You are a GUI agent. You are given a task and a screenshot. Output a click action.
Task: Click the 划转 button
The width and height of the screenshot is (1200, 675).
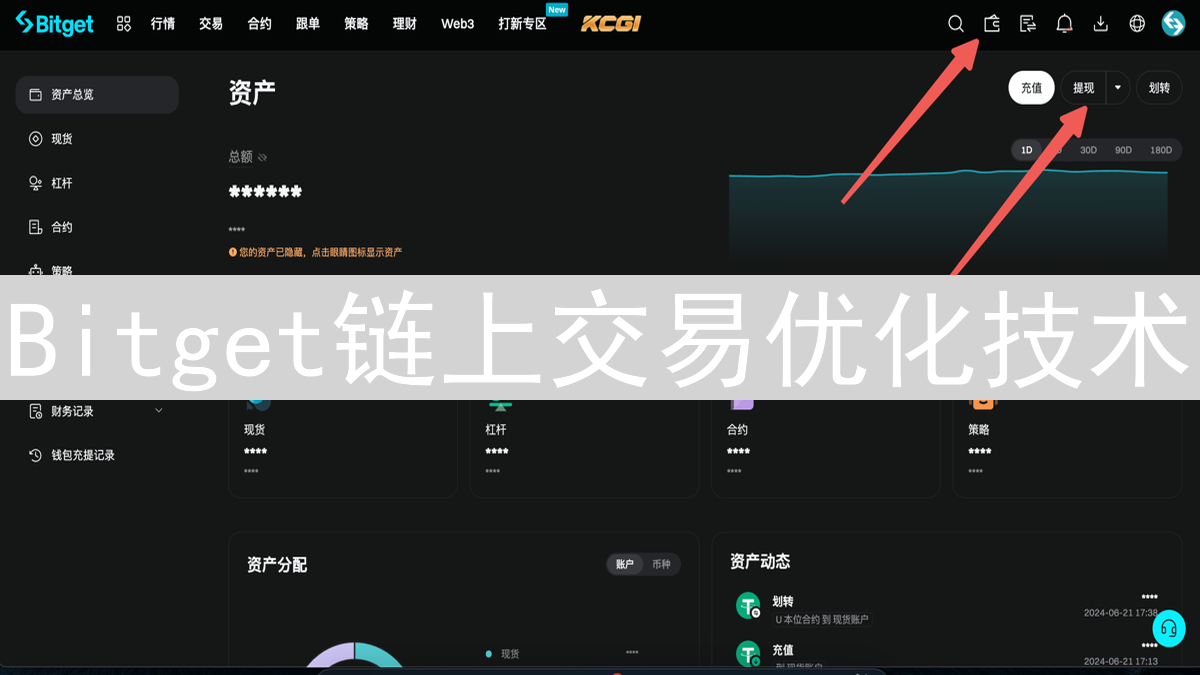[x=1159, y=88]
